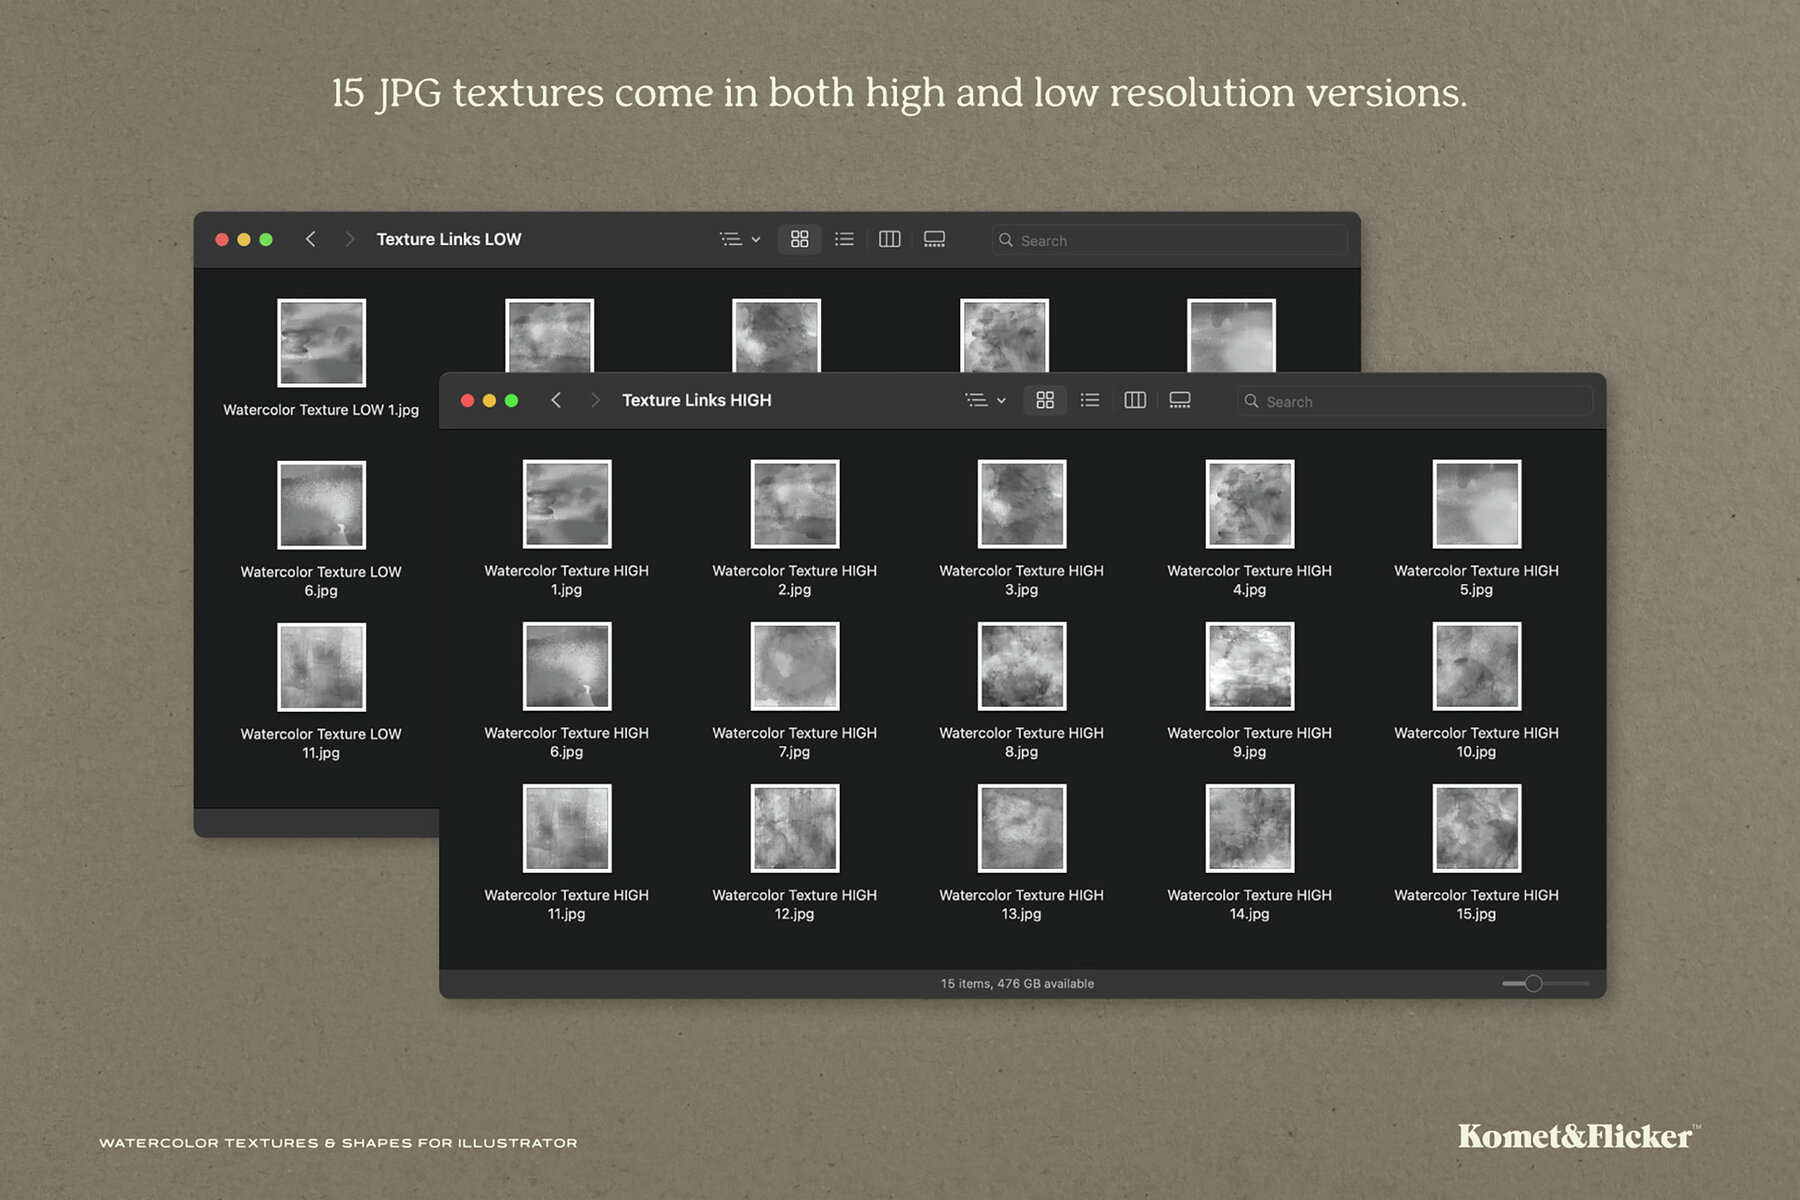Close the Texture Links HIGH window

(x=467, y=400)
